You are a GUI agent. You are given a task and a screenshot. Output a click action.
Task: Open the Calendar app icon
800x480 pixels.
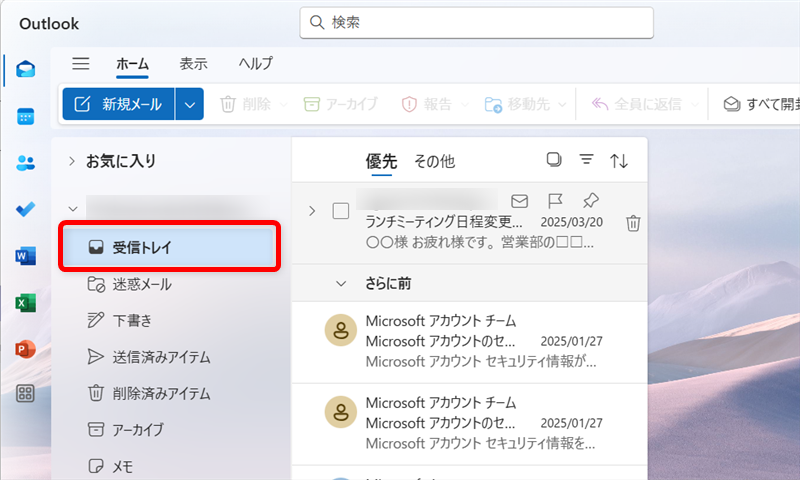[25, 116]
